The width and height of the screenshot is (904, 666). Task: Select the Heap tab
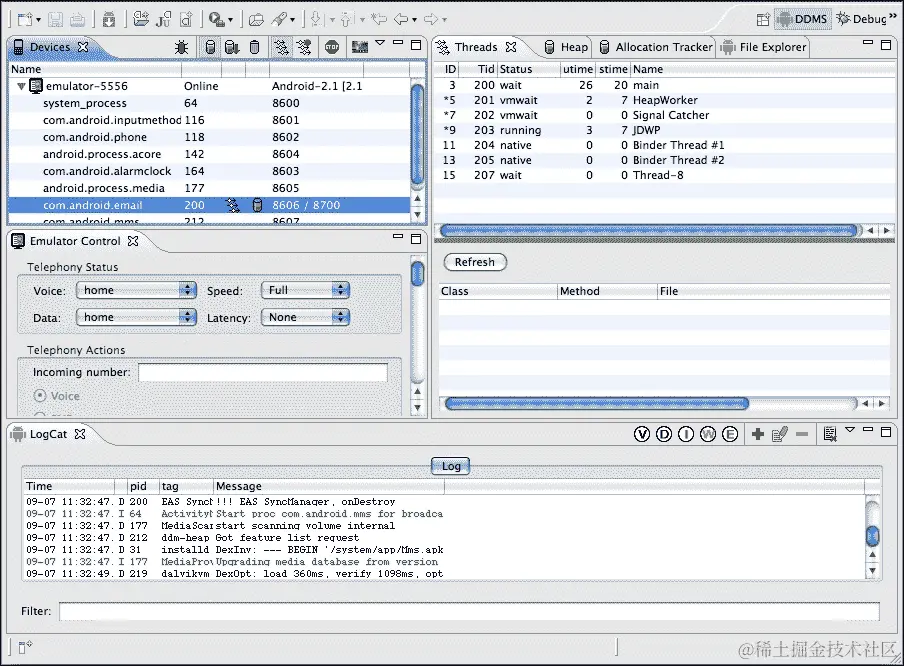(x=566, y=47)
